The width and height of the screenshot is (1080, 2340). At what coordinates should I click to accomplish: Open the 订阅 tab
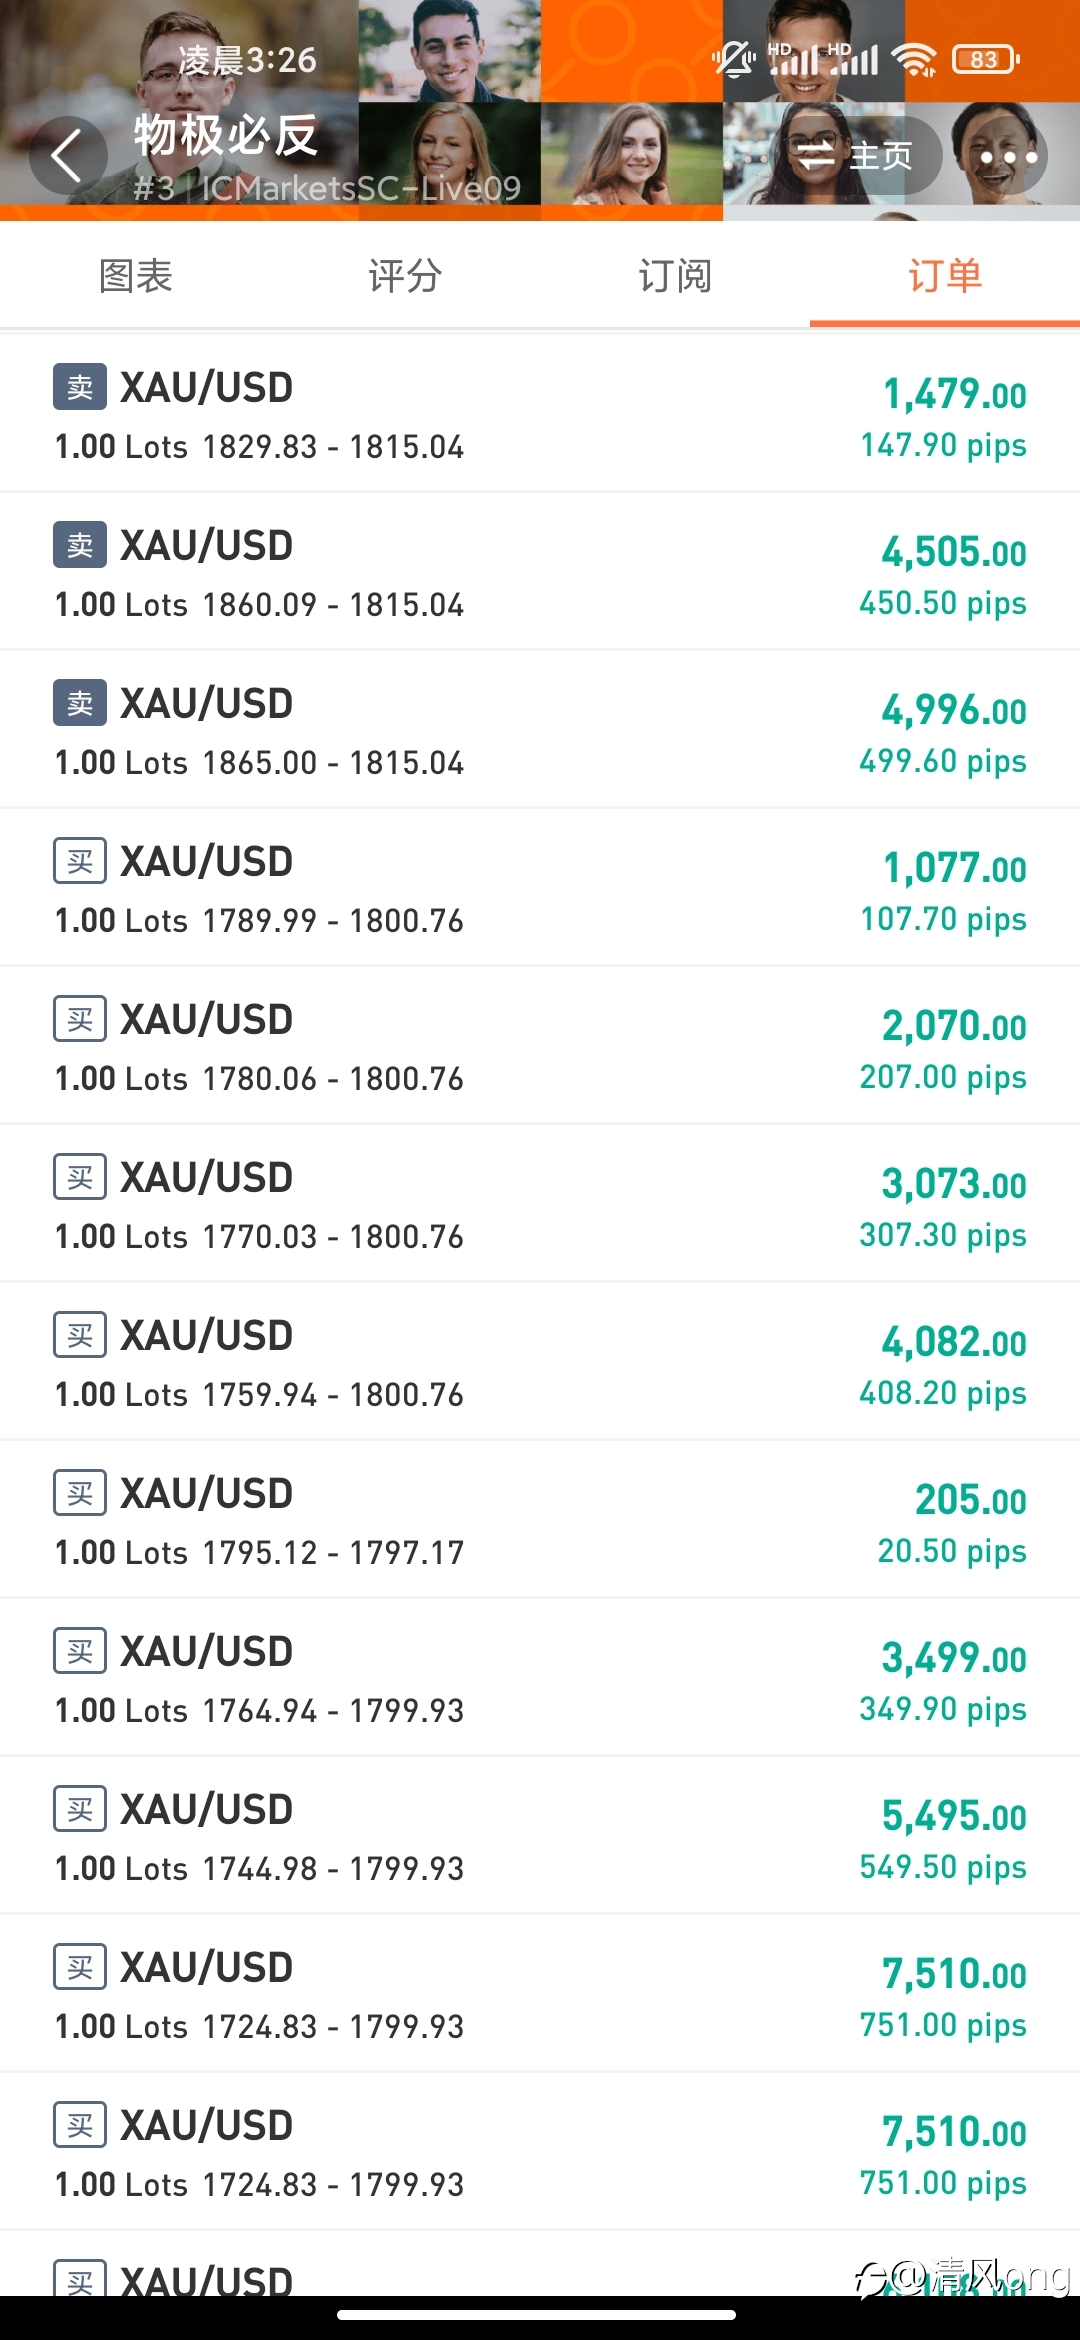pyautogui.click(x=675, y=276)
